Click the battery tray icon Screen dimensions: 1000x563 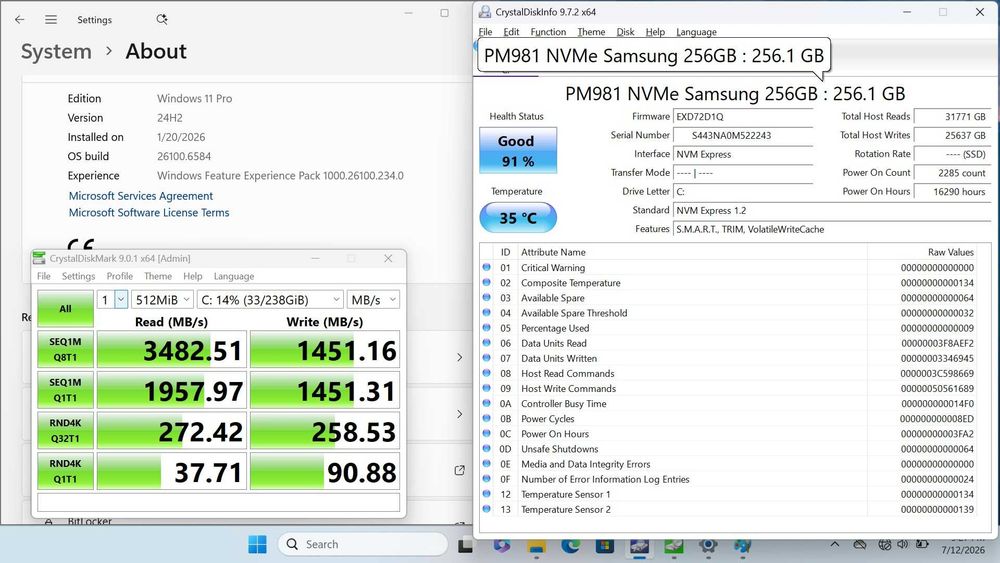pos(922,545)
